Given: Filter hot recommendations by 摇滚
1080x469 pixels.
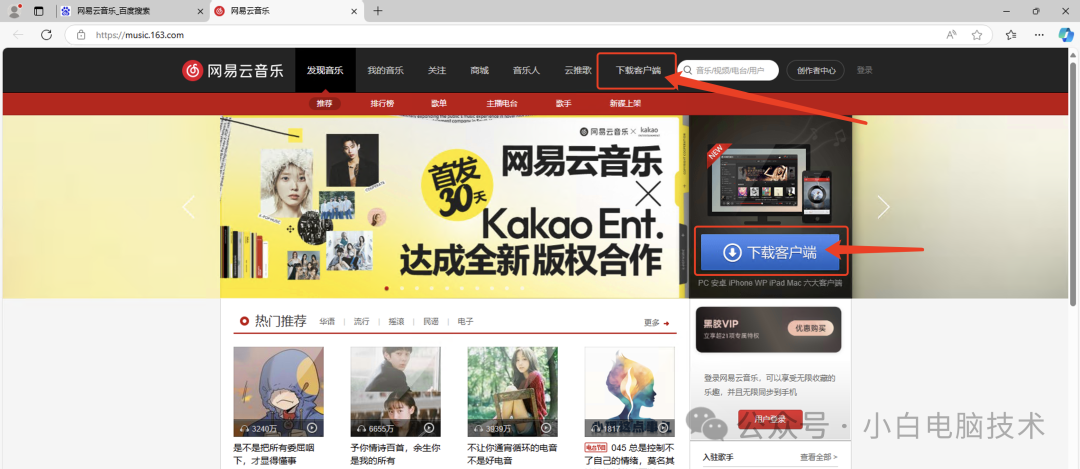Looking at the screenshot, I should pos(396,322).
